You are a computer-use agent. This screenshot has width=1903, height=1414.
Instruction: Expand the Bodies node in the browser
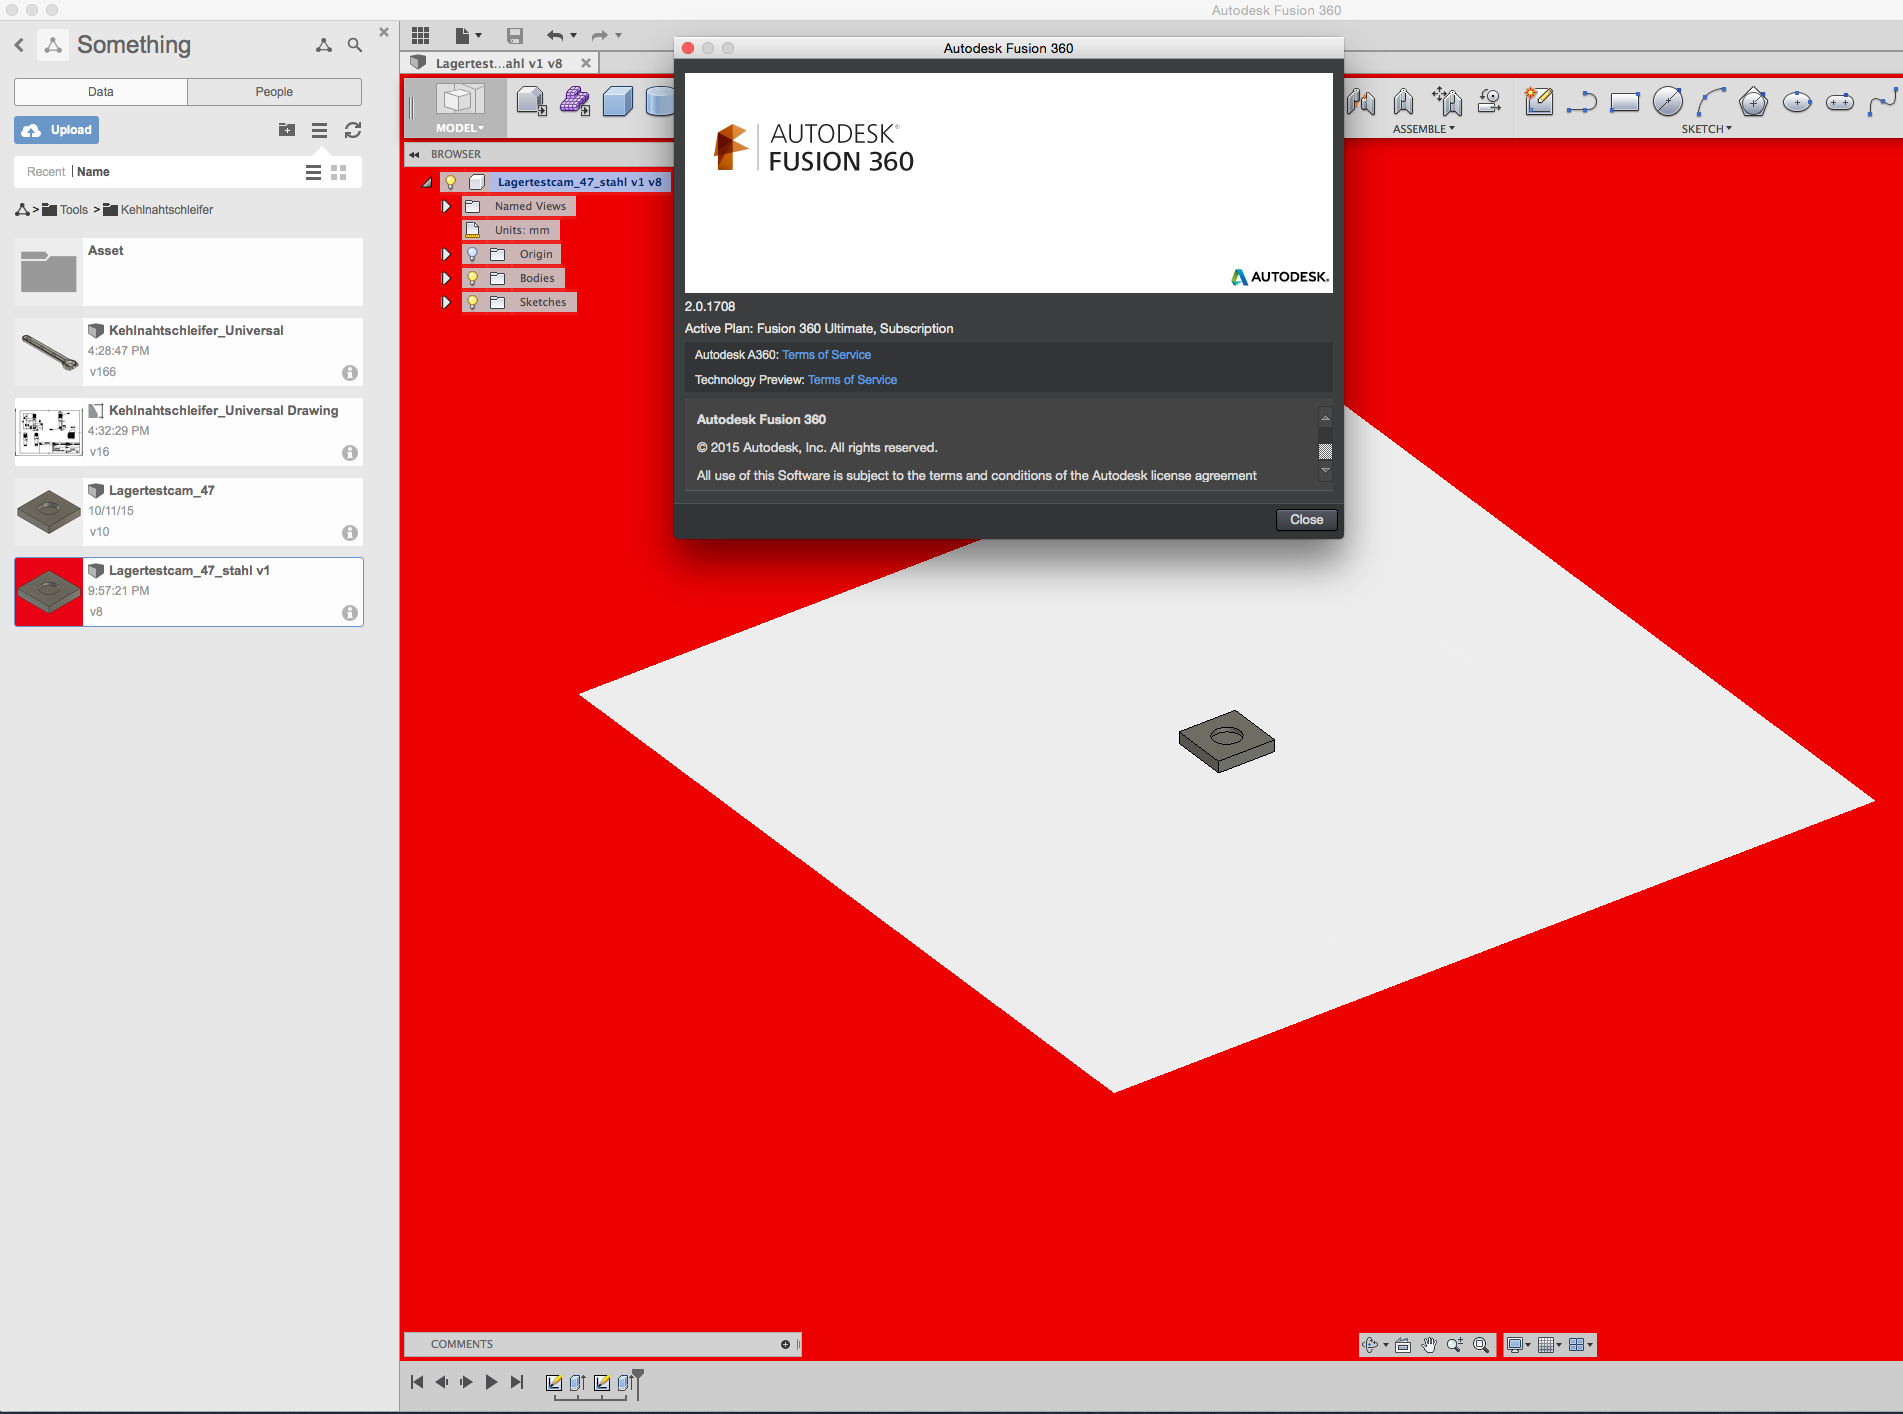point(446,278)
